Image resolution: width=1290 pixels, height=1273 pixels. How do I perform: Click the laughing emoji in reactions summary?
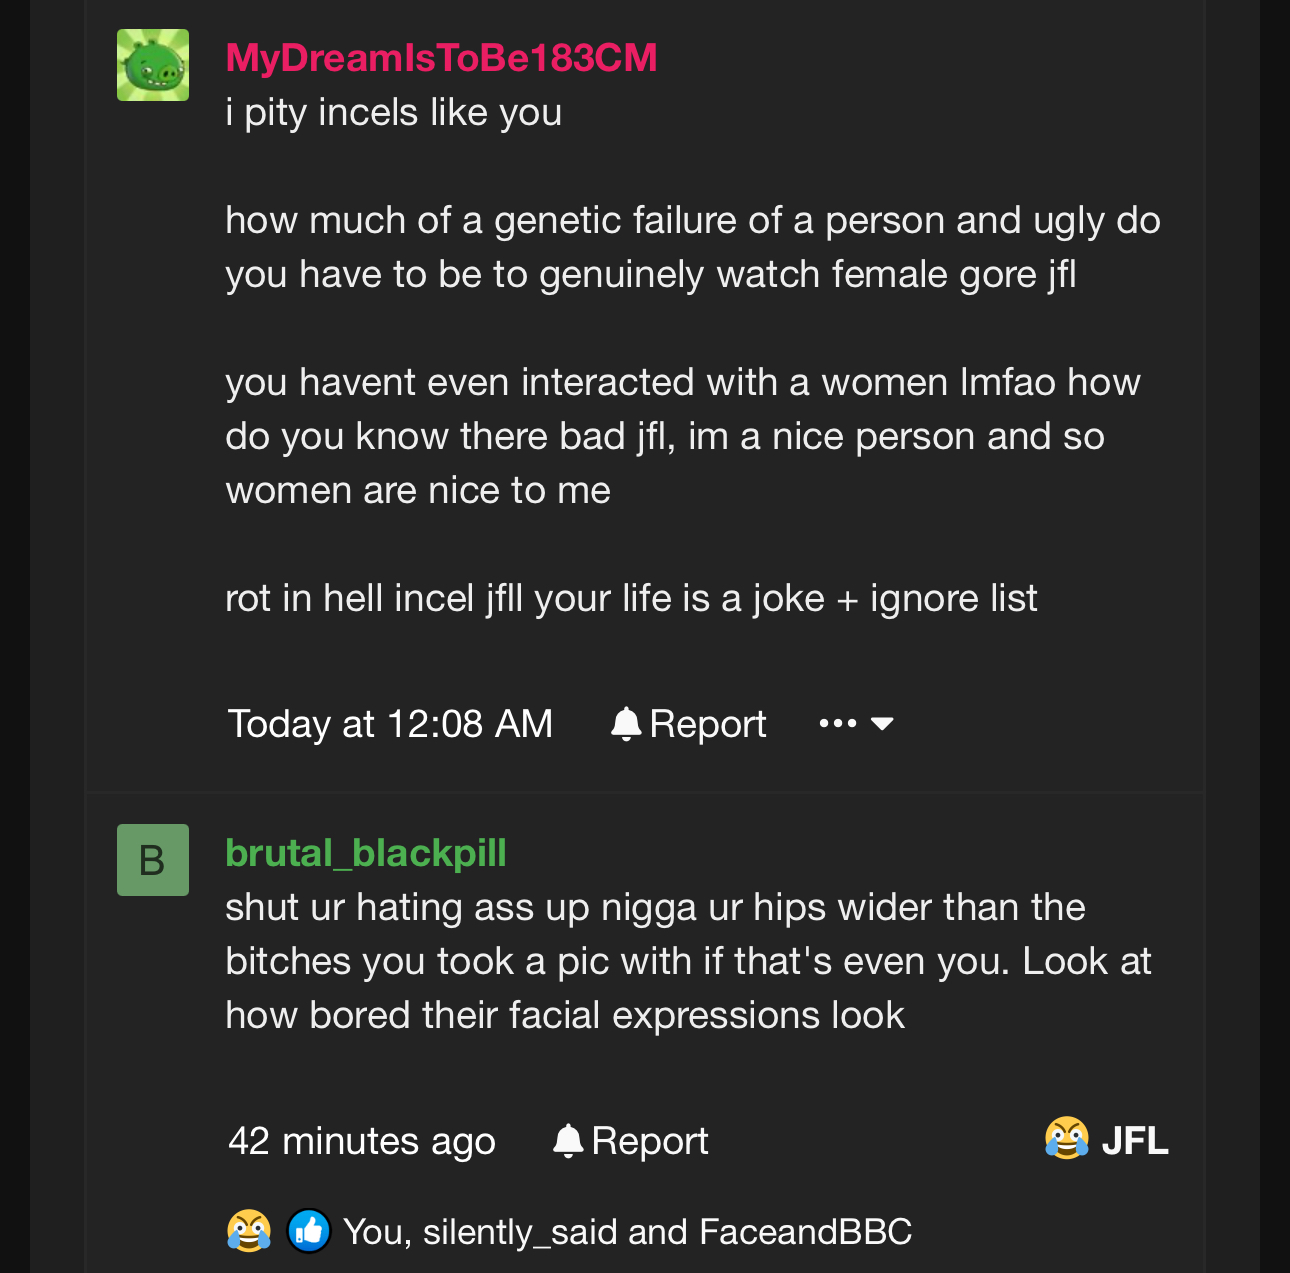[x=249, y=1231]
